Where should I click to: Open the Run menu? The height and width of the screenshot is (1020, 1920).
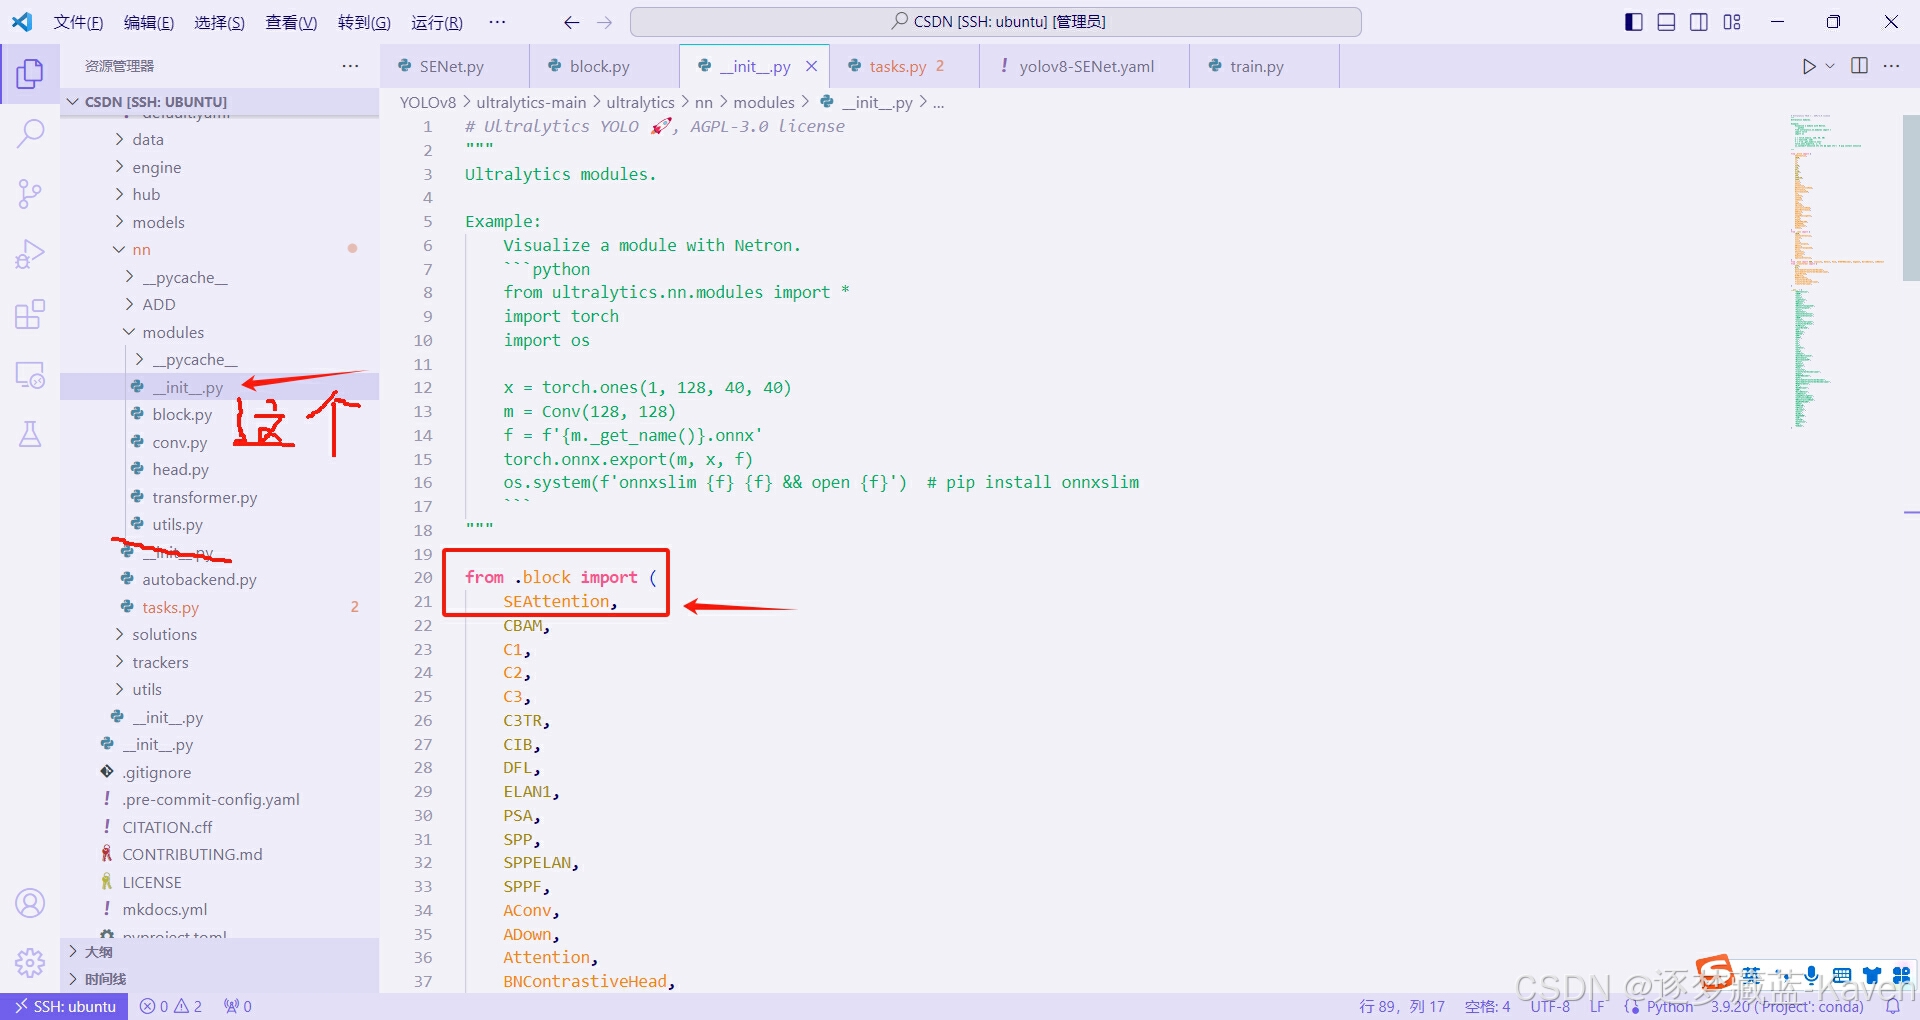pos(437,22)
